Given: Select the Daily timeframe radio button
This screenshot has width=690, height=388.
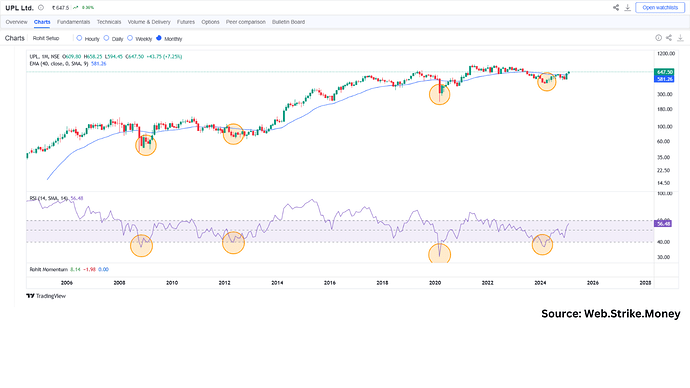Looking at the screenshot, I should (x=106, y=38).
